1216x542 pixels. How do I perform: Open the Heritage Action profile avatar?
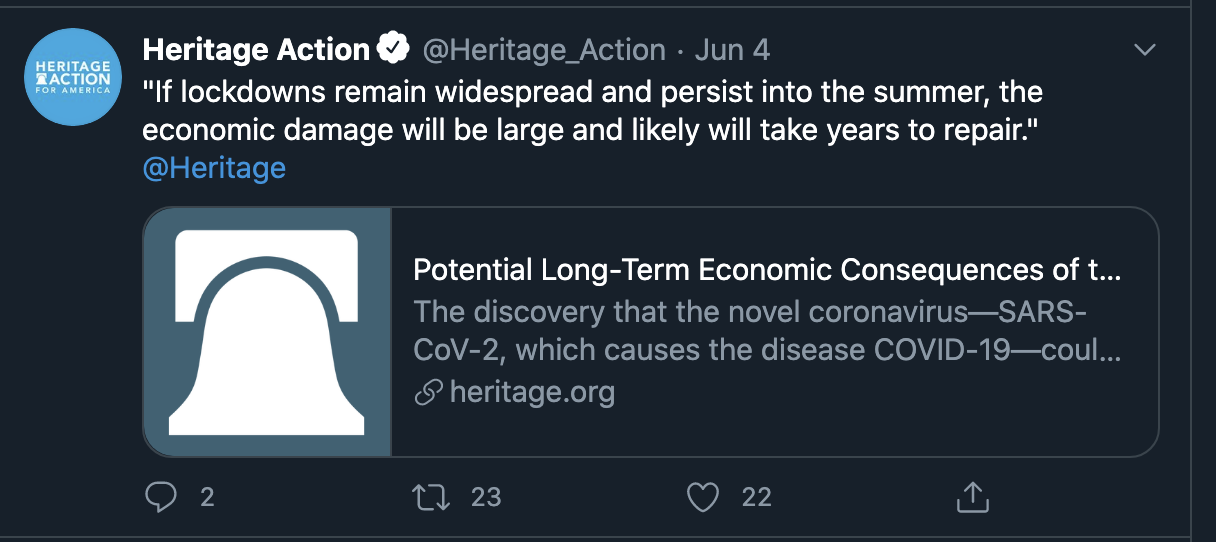73,76
